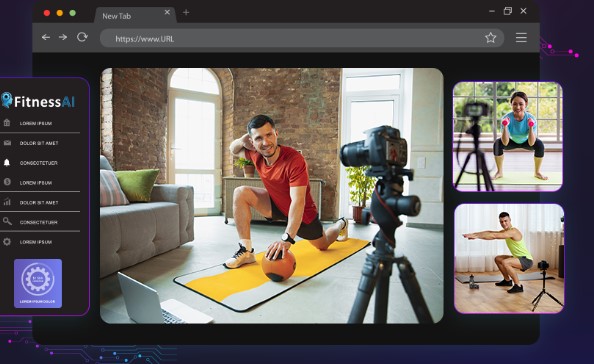Restore the browser window size
Viewport: 594px width, 364px height.
coord(508,11)
